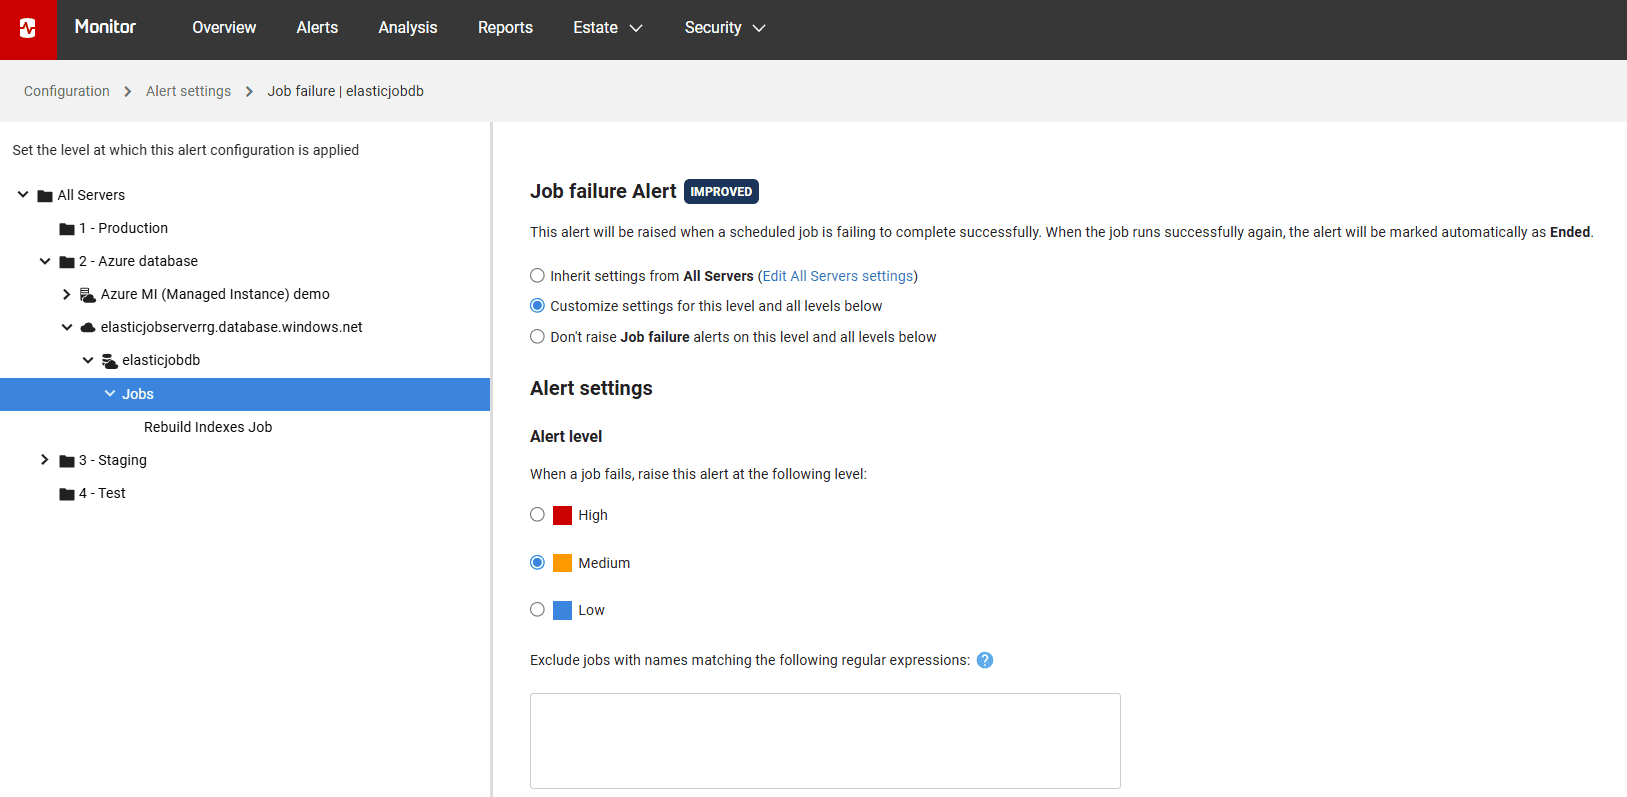
Task: Choose Don't raise Job failure alerts option
Action: [538, 337]
